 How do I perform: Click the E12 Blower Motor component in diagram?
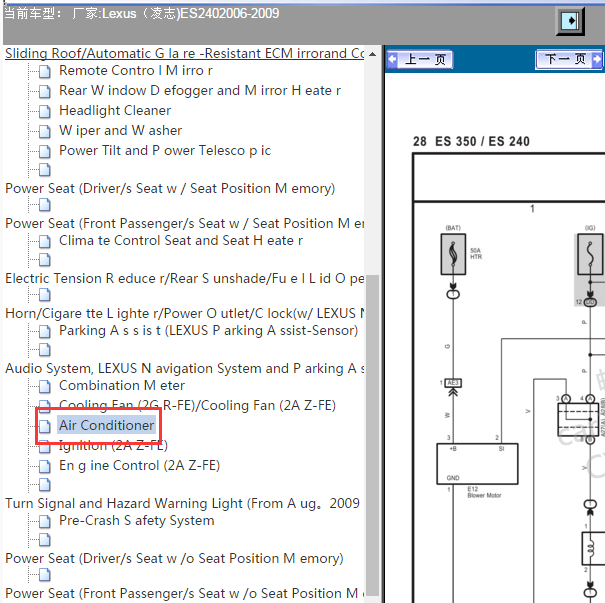[x=477, y=464]
